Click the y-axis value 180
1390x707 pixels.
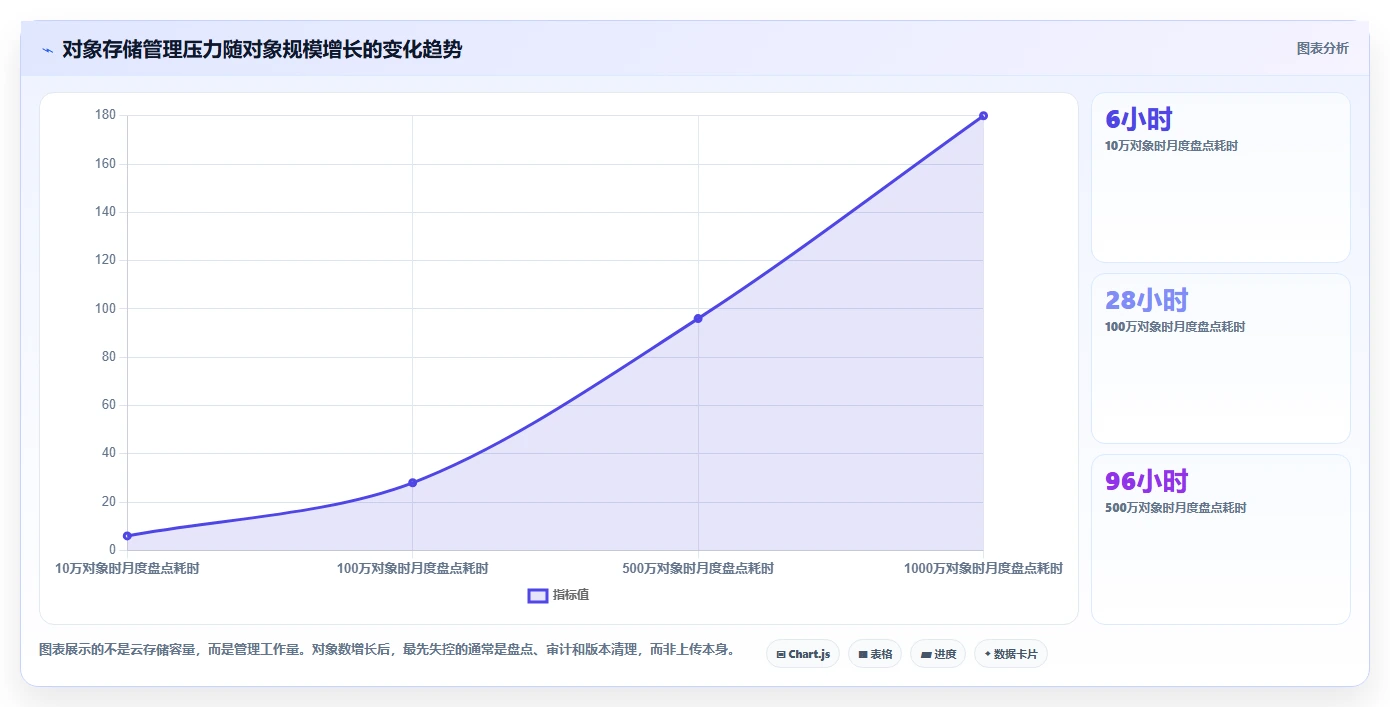point(106,116)
